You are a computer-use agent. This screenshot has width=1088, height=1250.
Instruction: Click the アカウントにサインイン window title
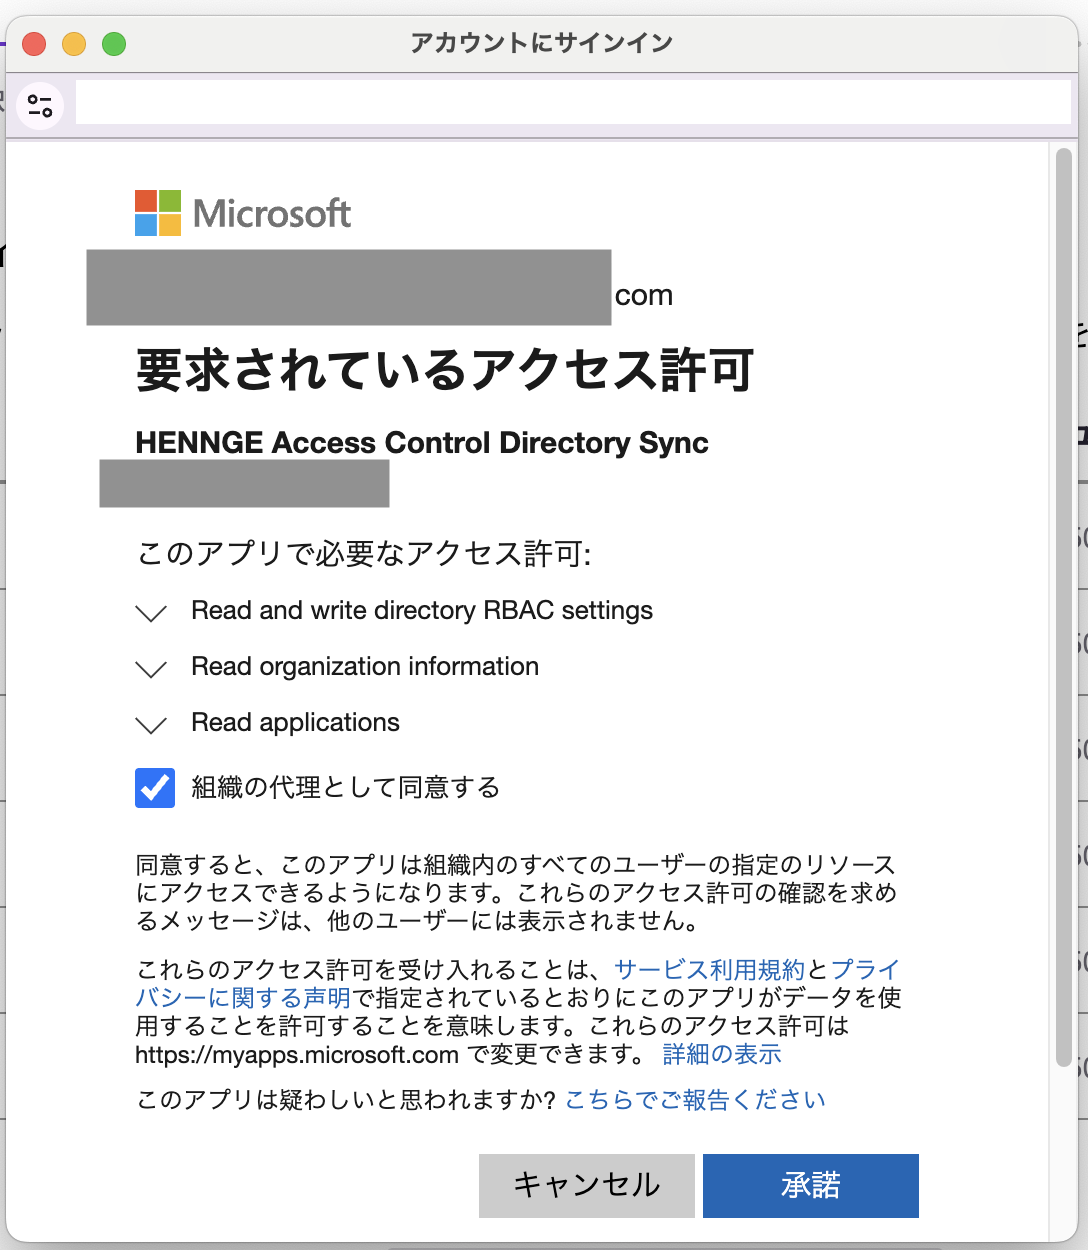pyautogui.click(x=543, y=41)
